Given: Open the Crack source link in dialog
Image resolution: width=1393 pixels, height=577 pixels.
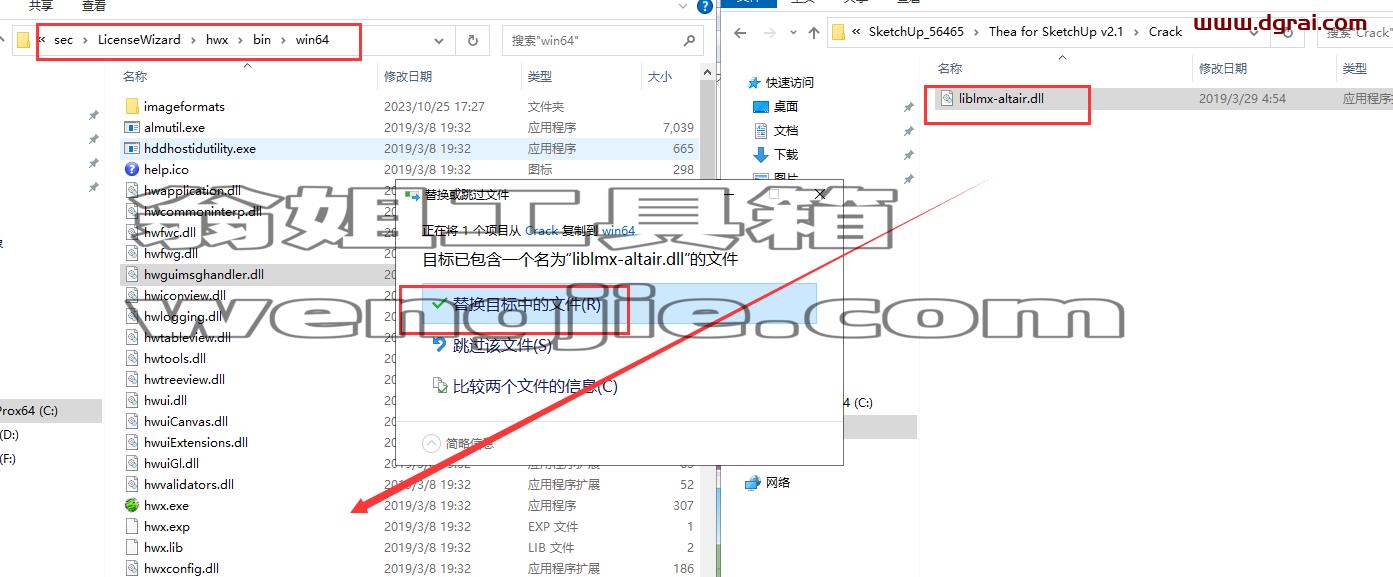Looking at the screenshot, I should click(x=541, y=230).
